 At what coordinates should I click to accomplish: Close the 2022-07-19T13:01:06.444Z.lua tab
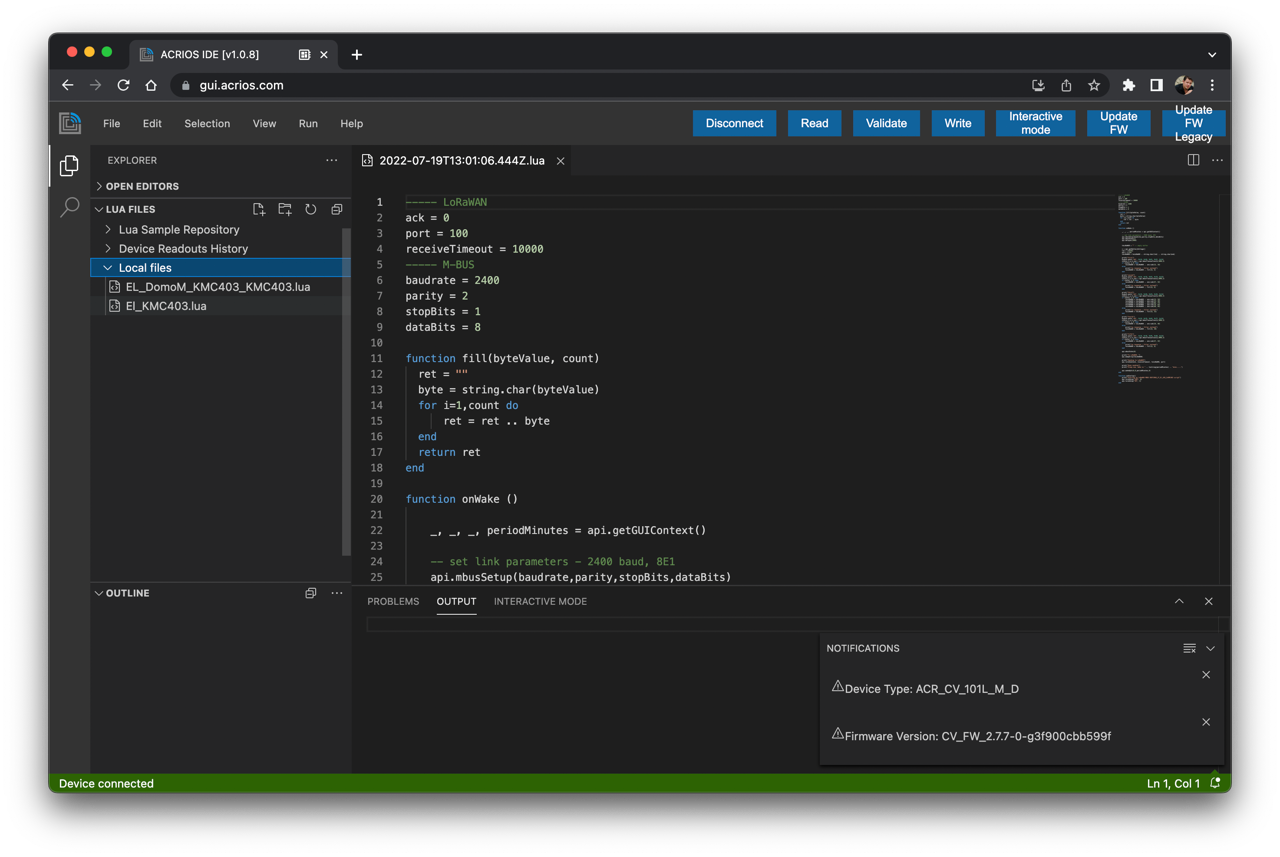pyautogui.click(x=561, y=161)
